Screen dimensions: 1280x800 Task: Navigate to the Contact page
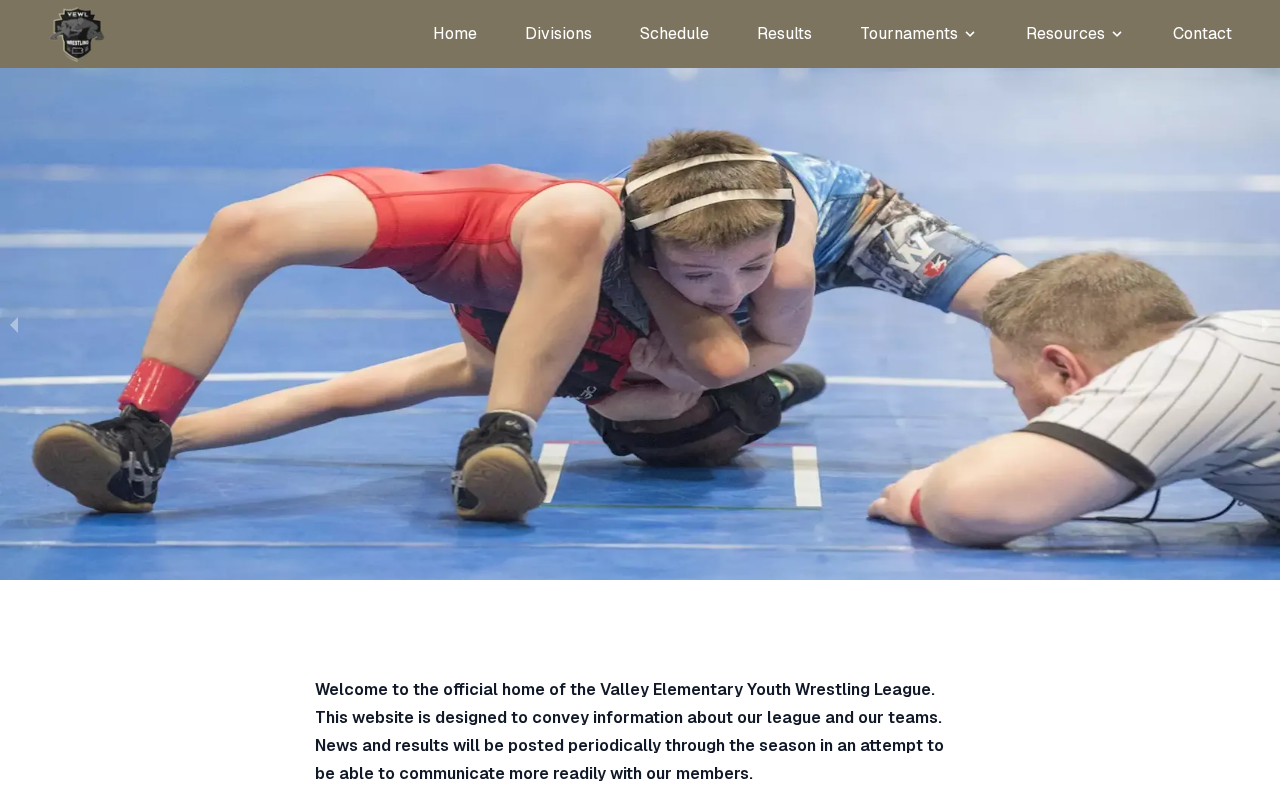pyautogui.click(x=1202, y=34)
